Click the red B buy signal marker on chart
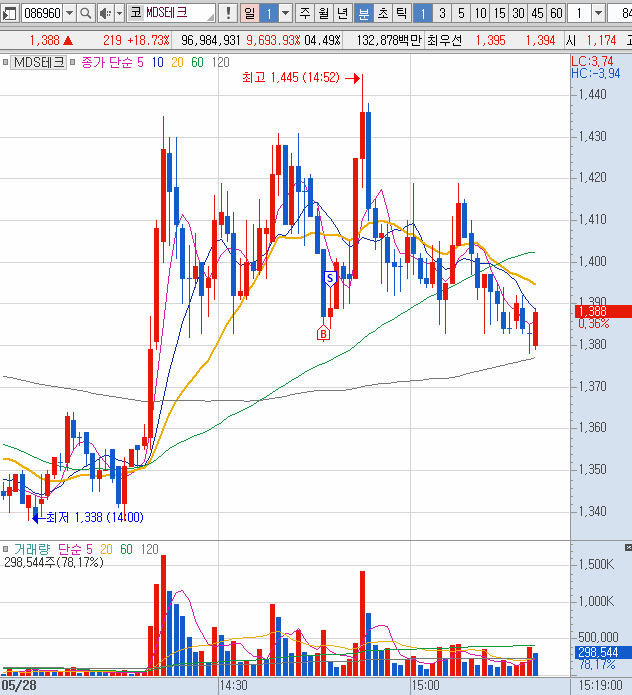The height and width of the screenshot is (695, 632). [323, 333]
